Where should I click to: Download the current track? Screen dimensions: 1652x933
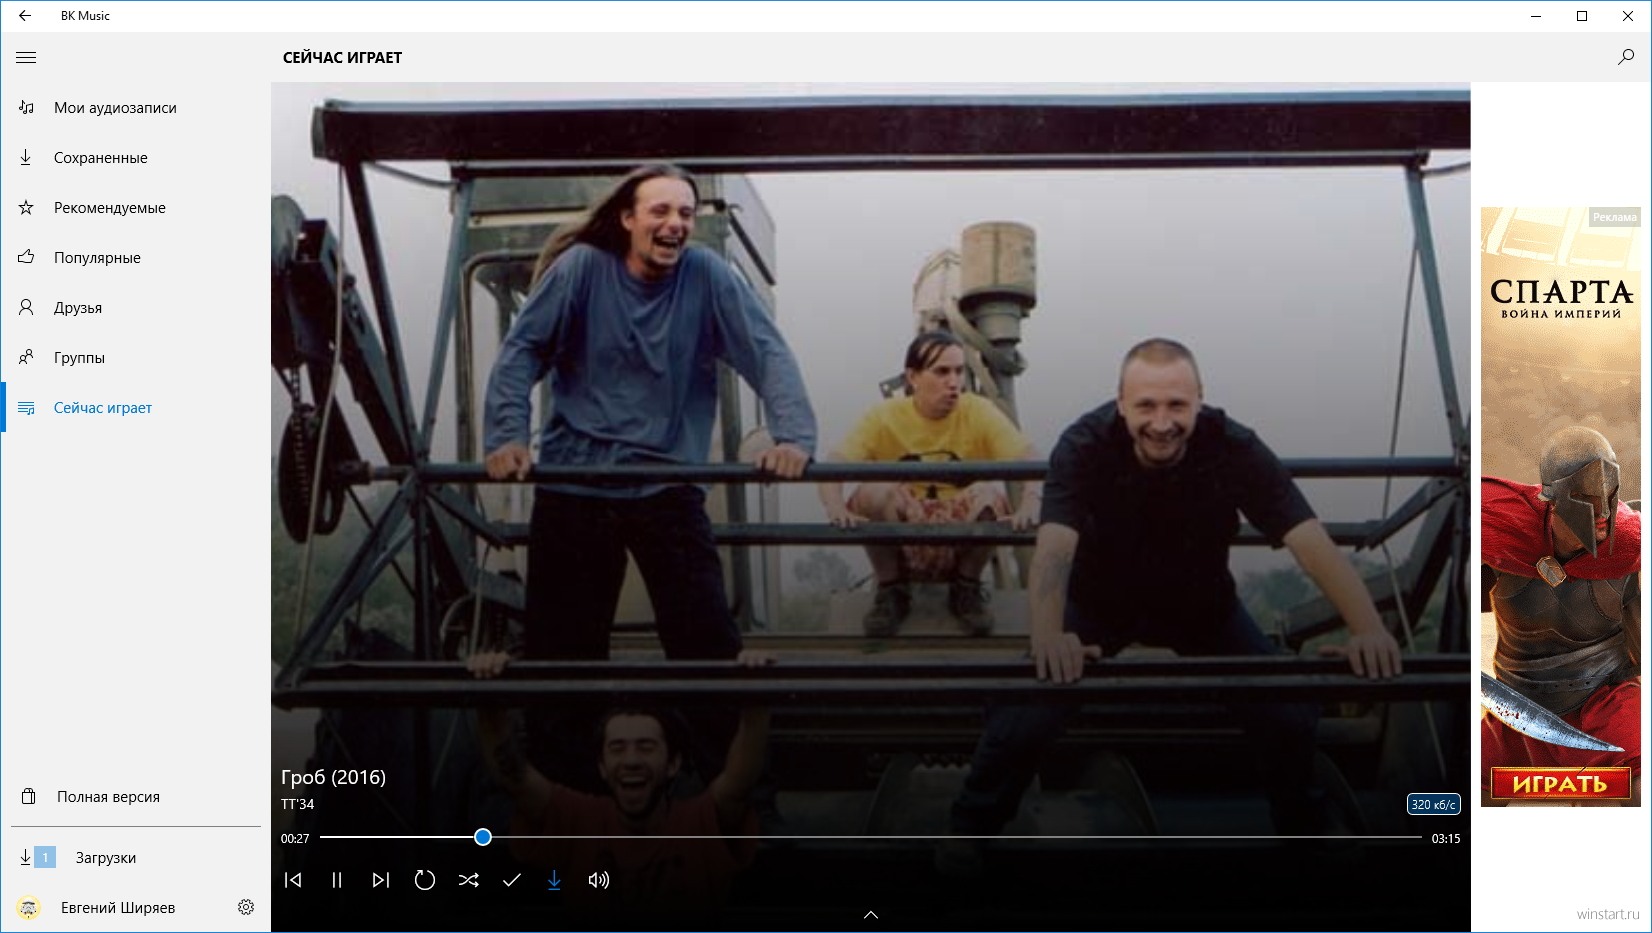[554, 880]
